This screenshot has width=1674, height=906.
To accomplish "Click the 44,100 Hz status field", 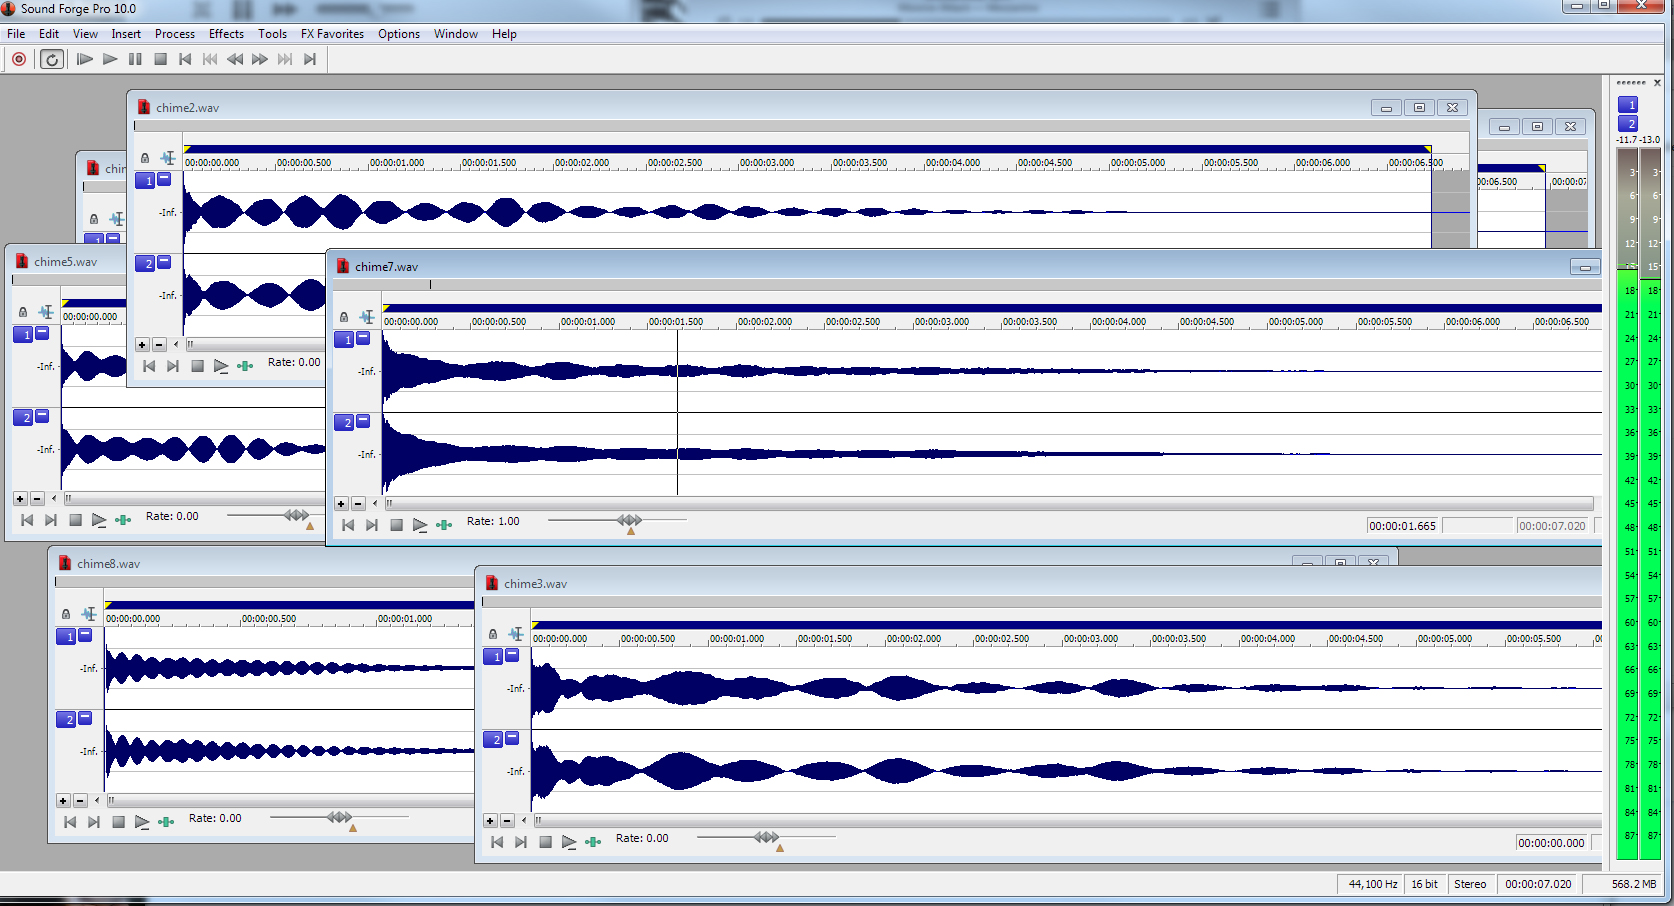I will coord(1372,884).
